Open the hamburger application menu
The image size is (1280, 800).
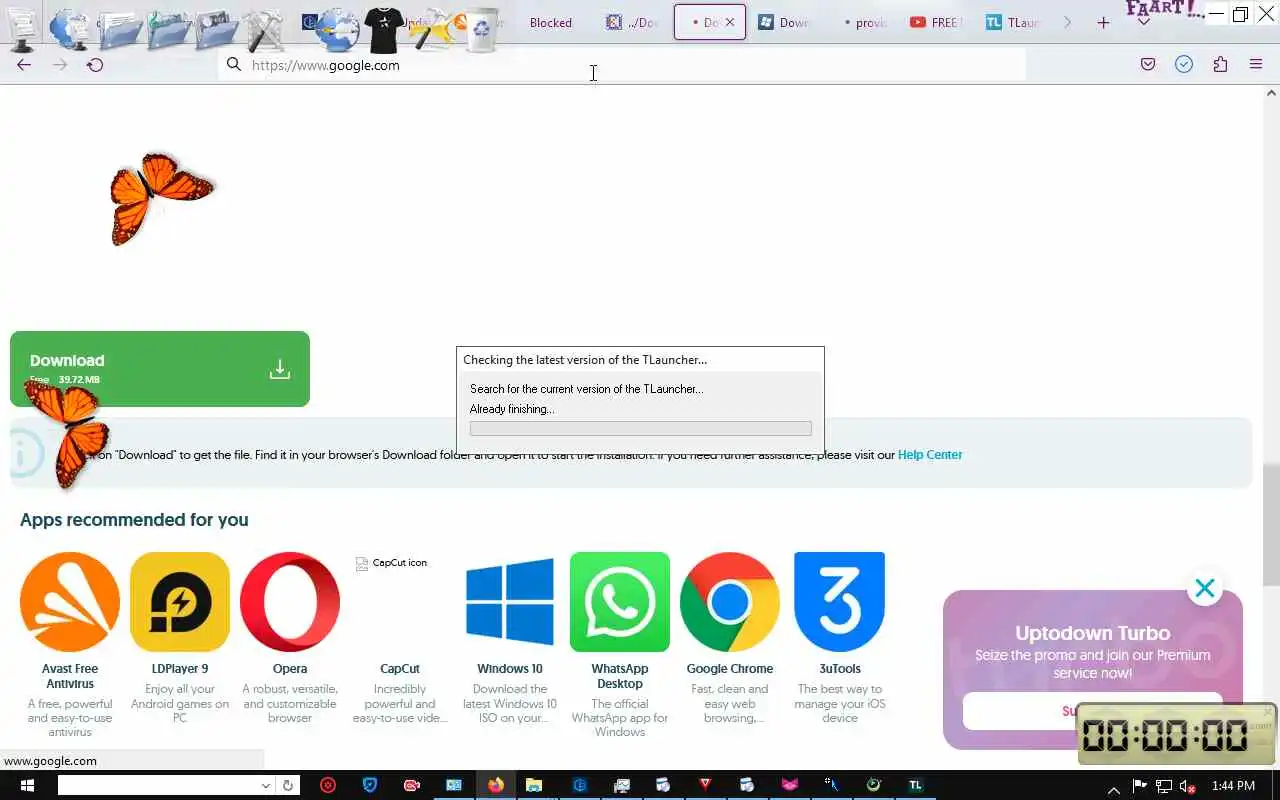1256,65
